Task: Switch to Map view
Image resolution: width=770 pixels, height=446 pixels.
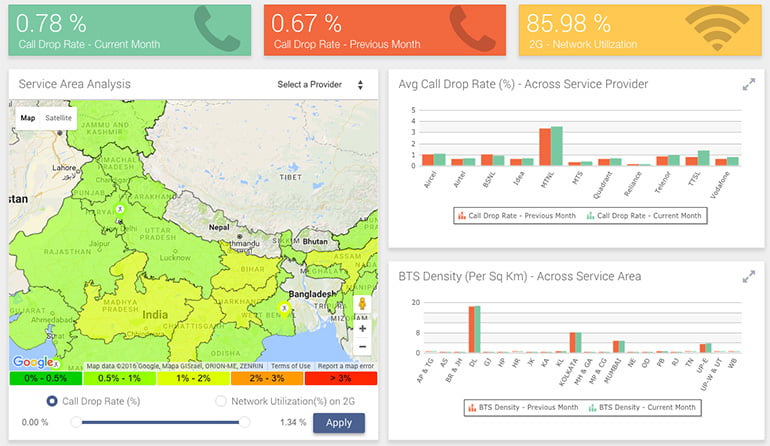Action: (28, 118)
